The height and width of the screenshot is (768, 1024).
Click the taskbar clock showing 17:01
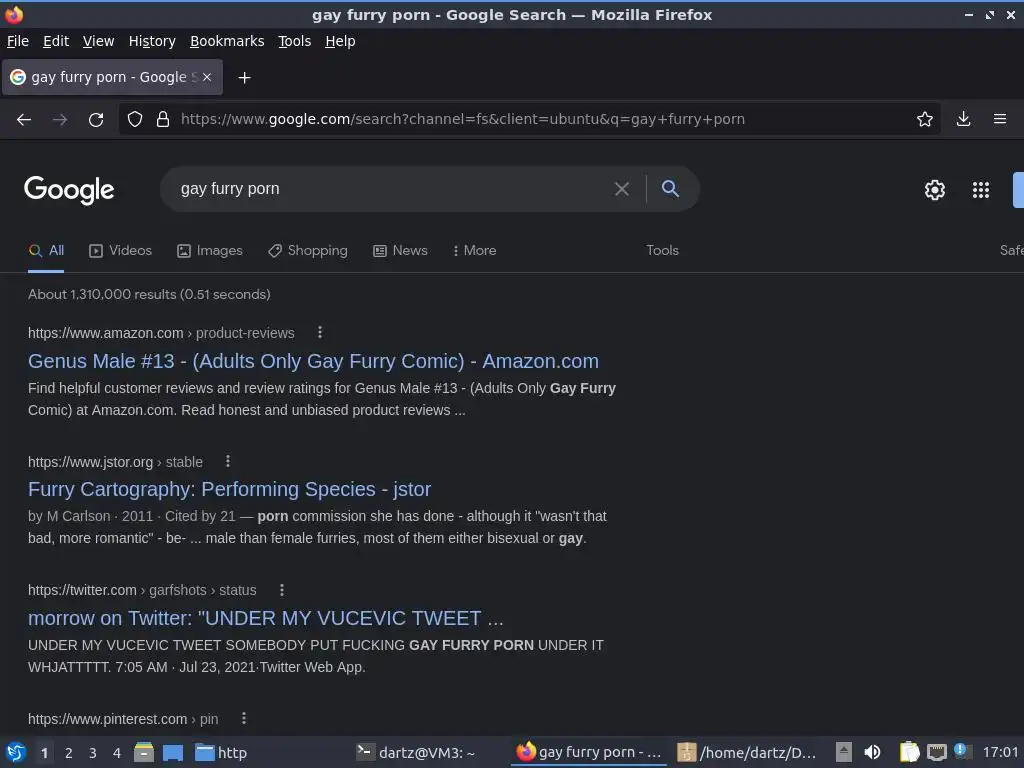click(x=1000, y=752)
